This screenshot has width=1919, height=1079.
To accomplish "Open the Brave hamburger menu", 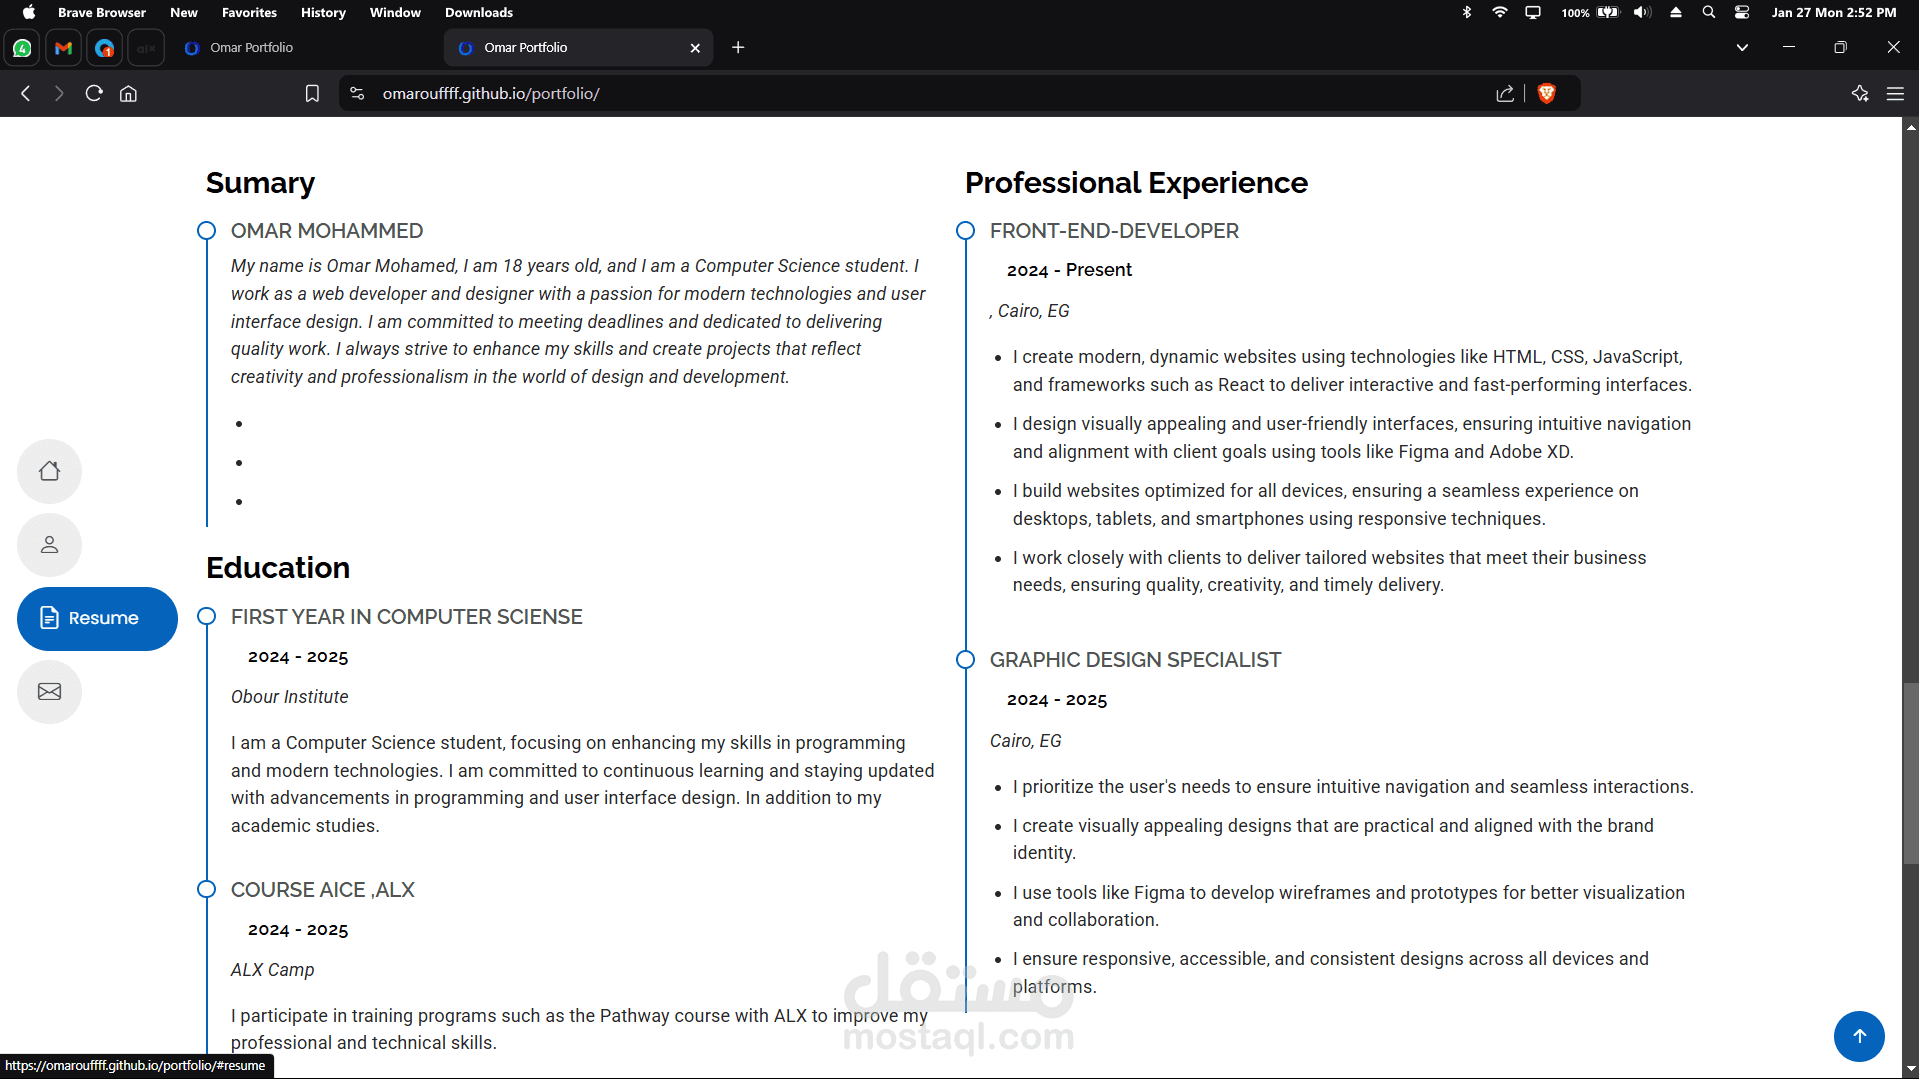I will coord(1895,94).
